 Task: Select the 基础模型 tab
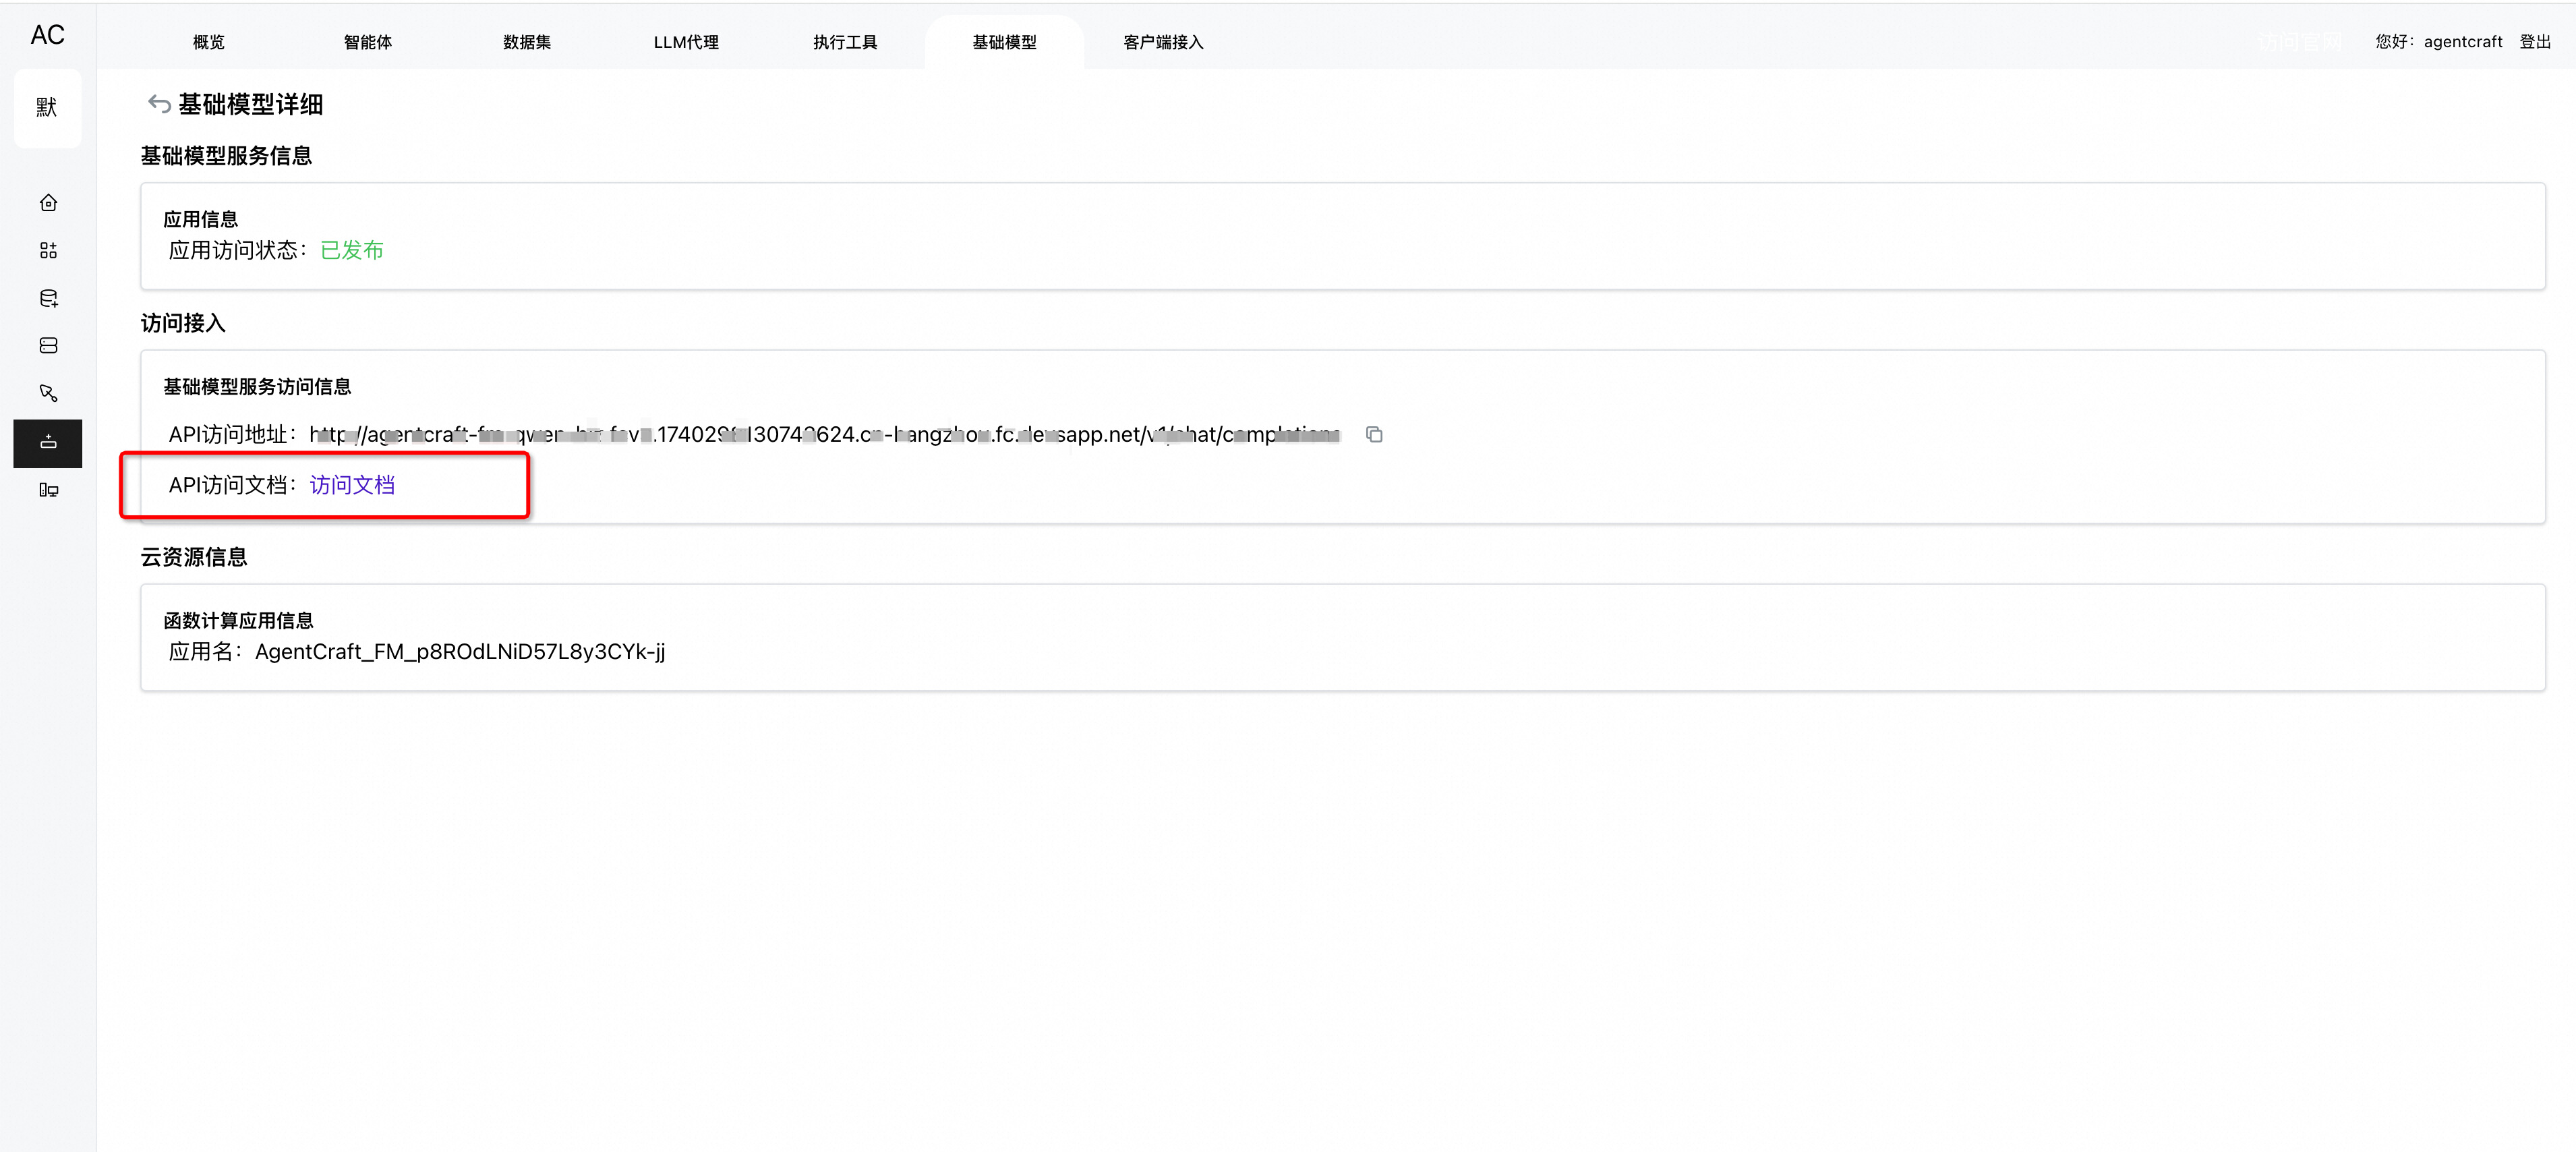pyautogui.click(x=1004, y=42)
